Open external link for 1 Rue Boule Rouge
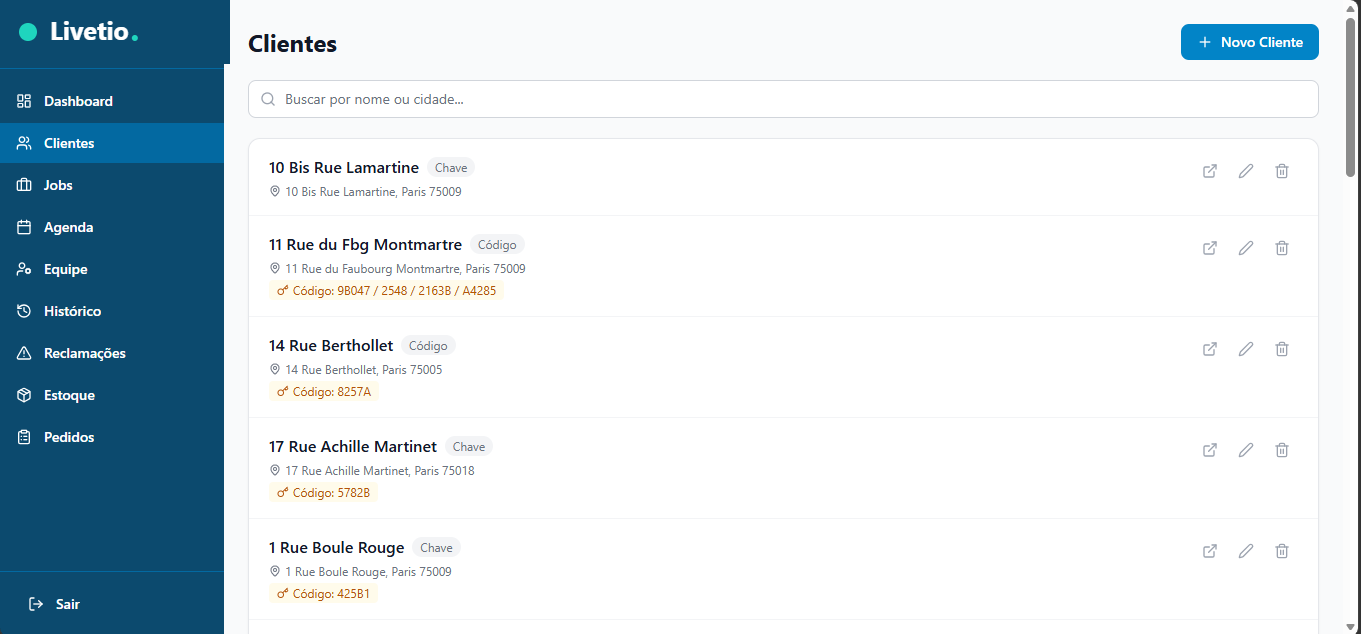This screenshot has height=634, width=1361. click(x=1210, y=551)
